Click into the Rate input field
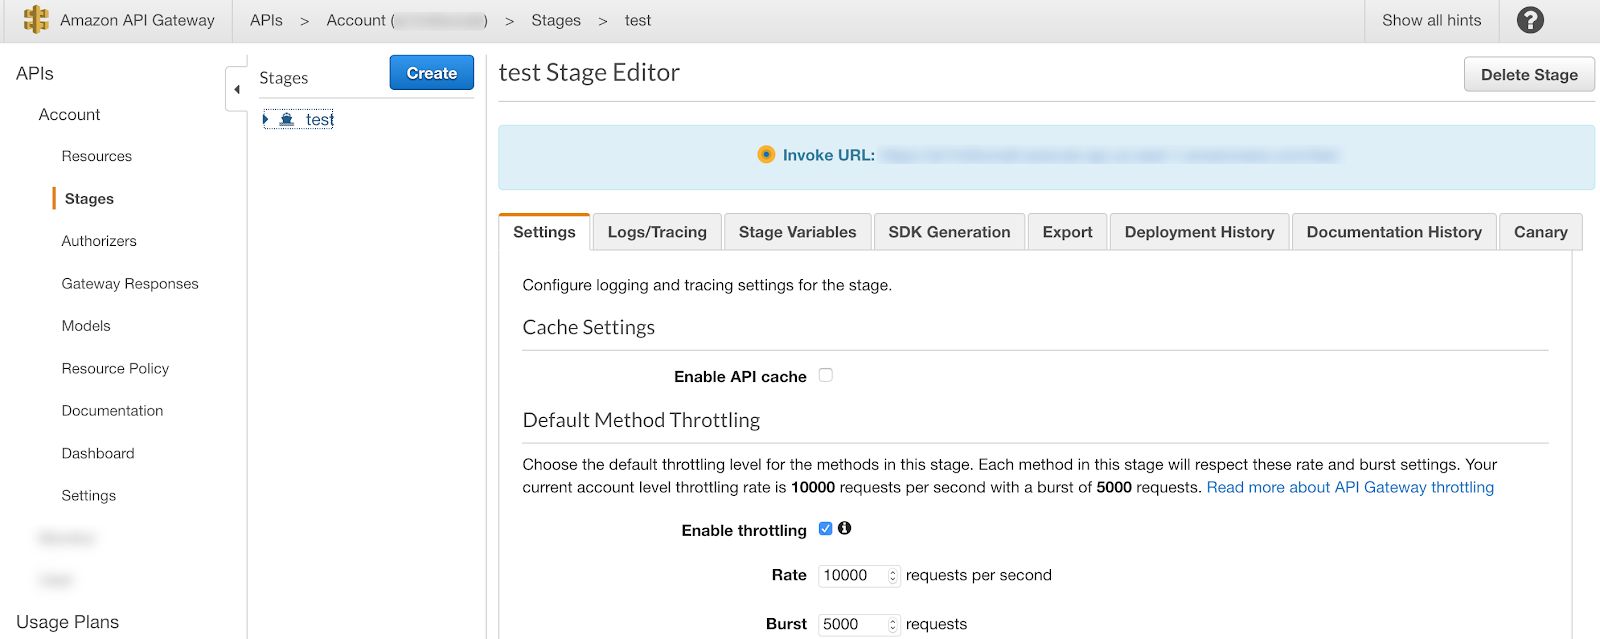This screenshot has height=639, width=1600. [859, 576]
